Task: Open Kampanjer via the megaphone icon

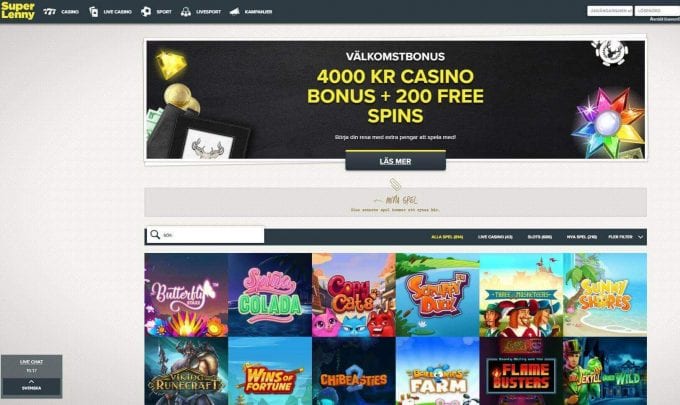Action: (x=235, y=12)
